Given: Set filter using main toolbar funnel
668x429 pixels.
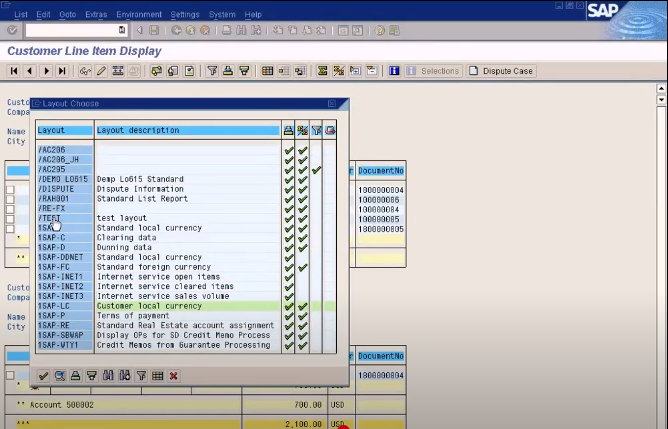Looking at the screenshot, I should (212, 71).
